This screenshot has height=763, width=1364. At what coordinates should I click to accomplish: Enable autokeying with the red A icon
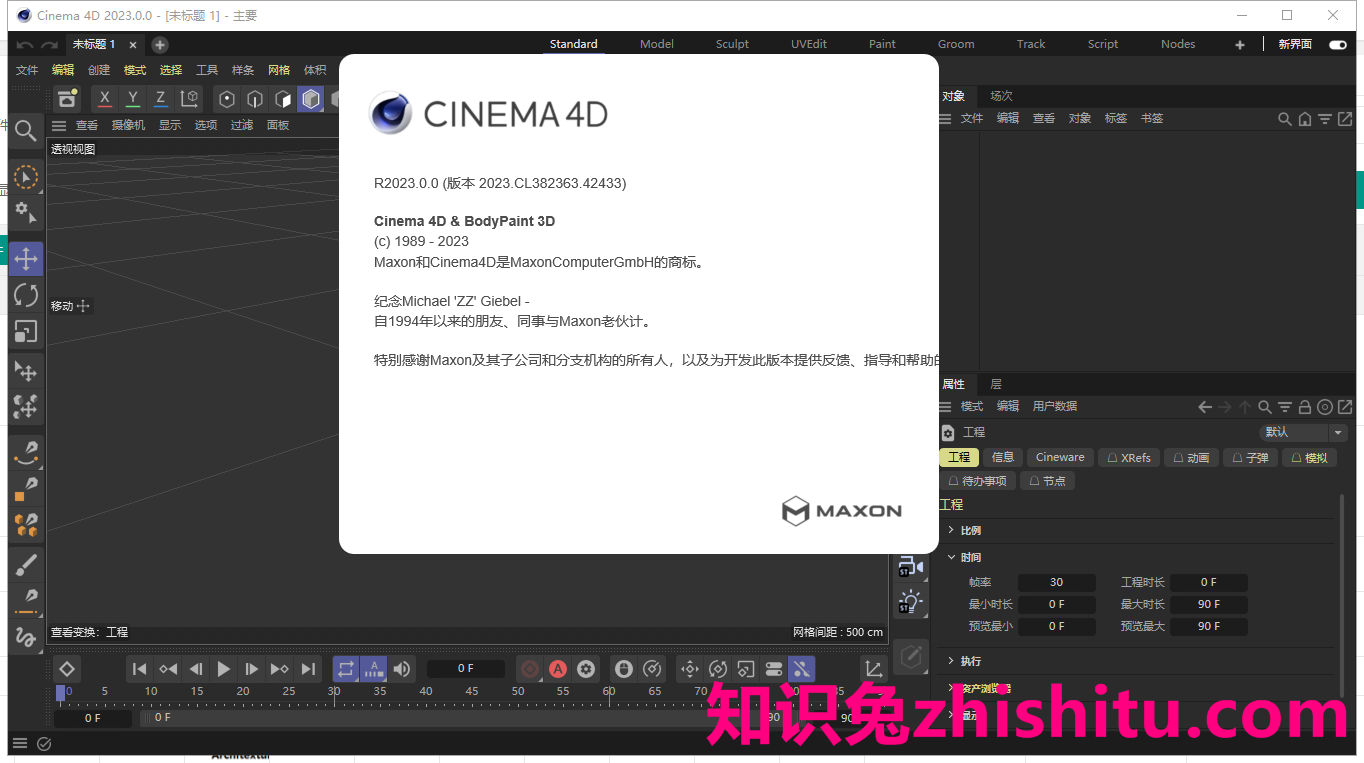click(x=558, y=668)
